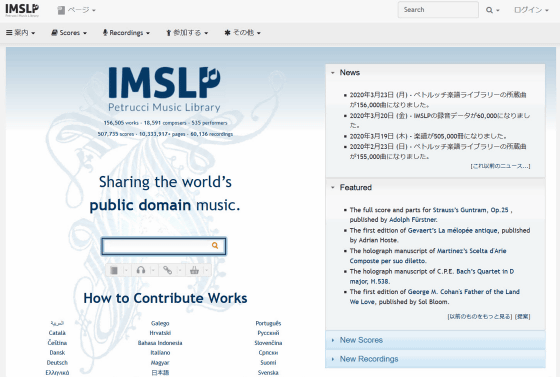The image size is (560, 377).
Task: Switch language to Deutsch
Action: tap(57, 363)
